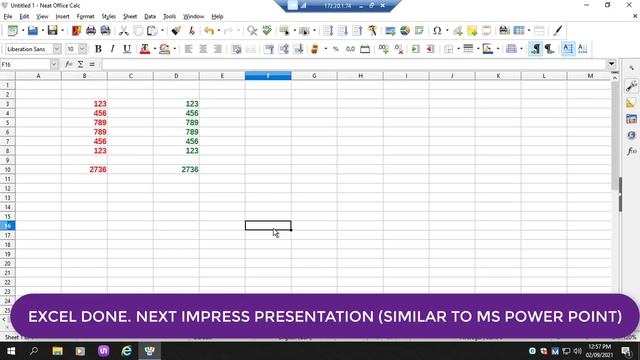The height and width of the screenshot is (360, 640).
Task: Insert special character Omega icon
Action: [x=437, y=31]
